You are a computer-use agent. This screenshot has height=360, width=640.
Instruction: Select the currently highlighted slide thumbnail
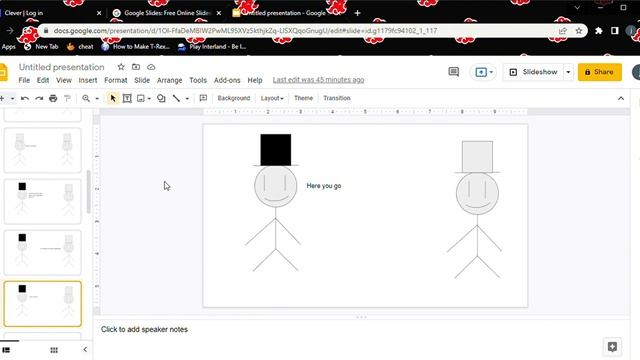(42, 304)
